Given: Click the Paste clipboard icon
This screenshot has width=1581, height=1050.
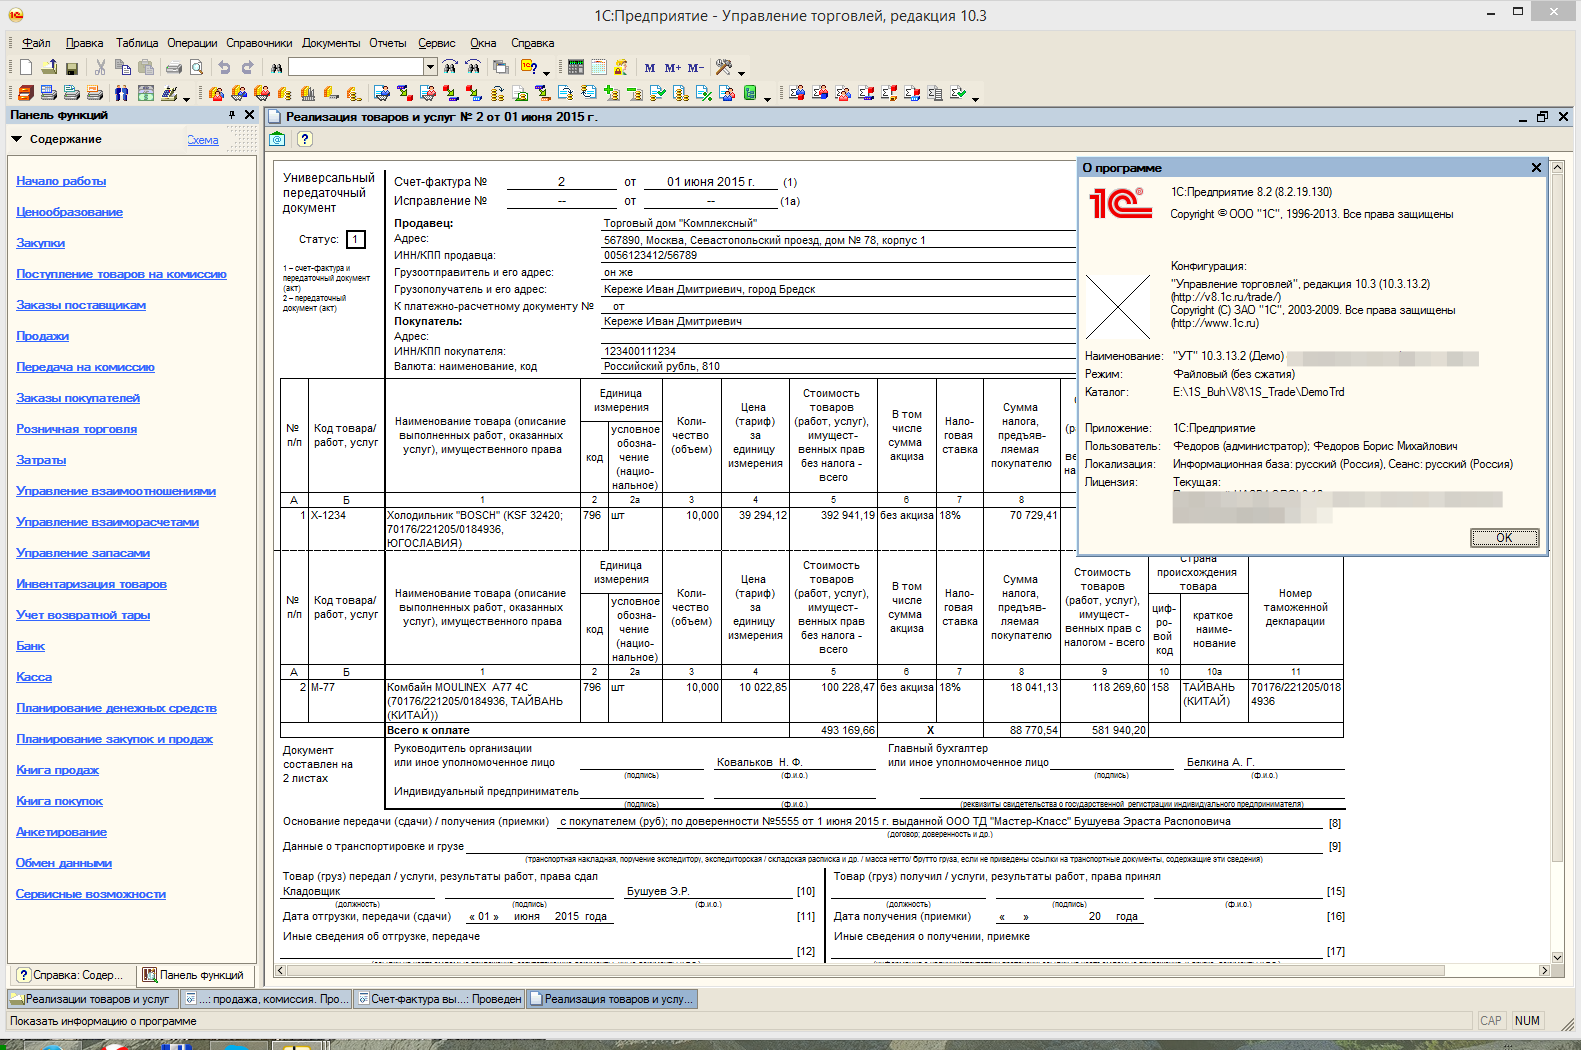Looking at the screenshot, I should pos(146,67).
